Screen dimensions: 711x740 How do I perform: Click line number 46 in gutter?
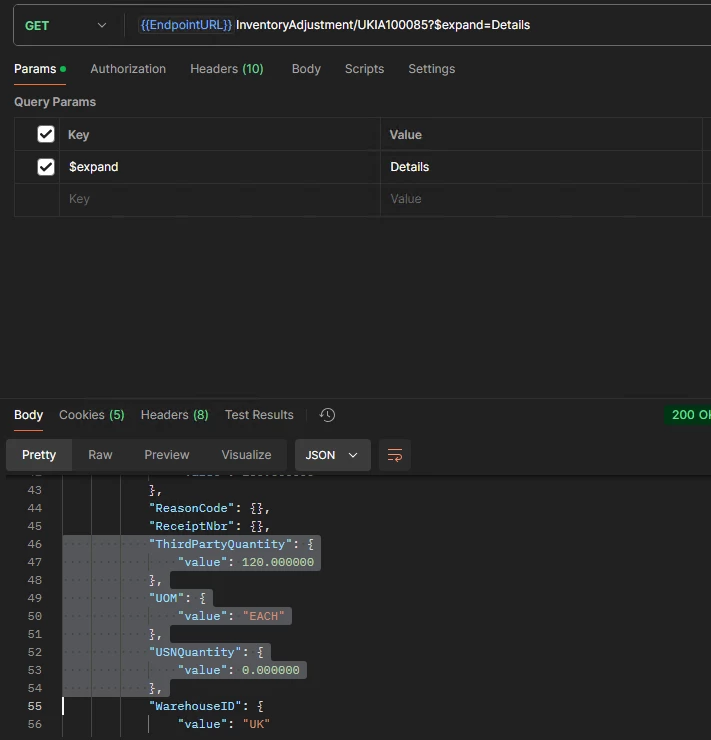pos(34,544)
